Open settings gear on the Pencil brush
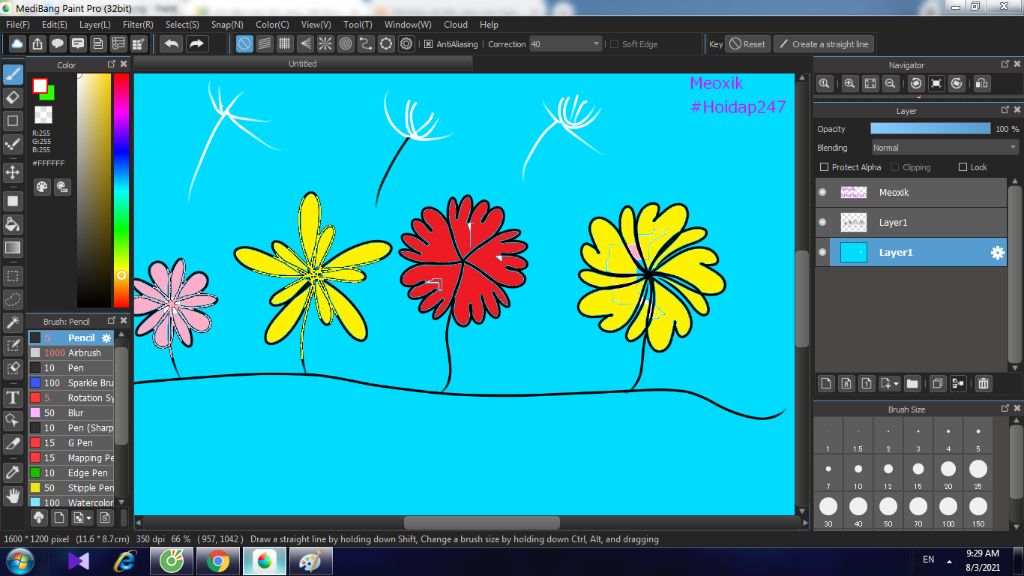This screenshot has width=1024, height=576. [x=106, y=338]
